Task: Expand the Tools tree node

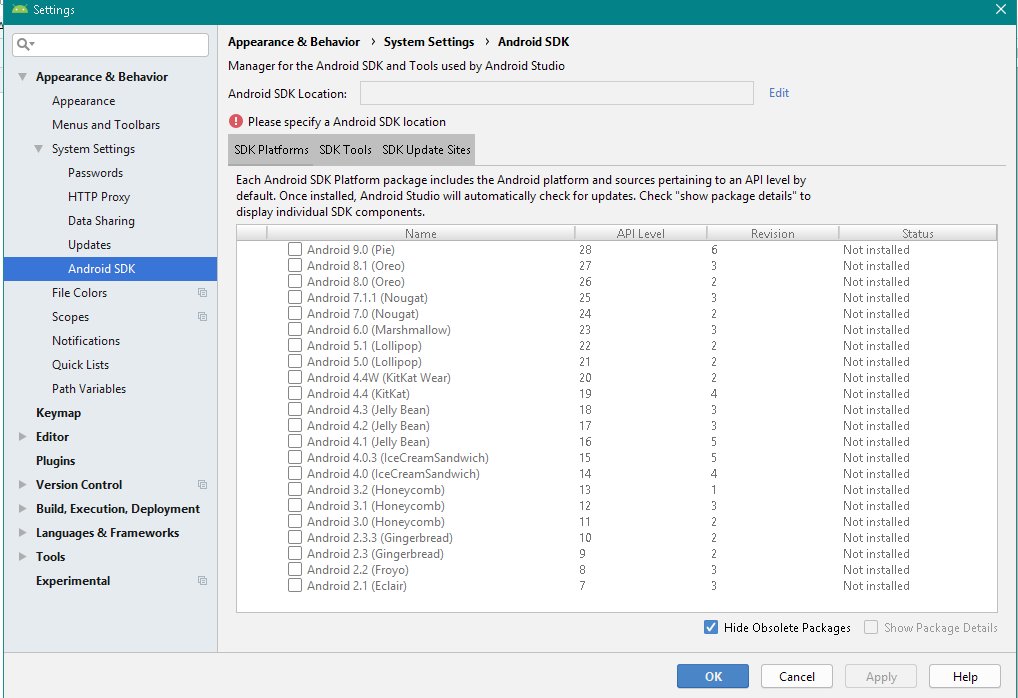Action: point(23,556)
